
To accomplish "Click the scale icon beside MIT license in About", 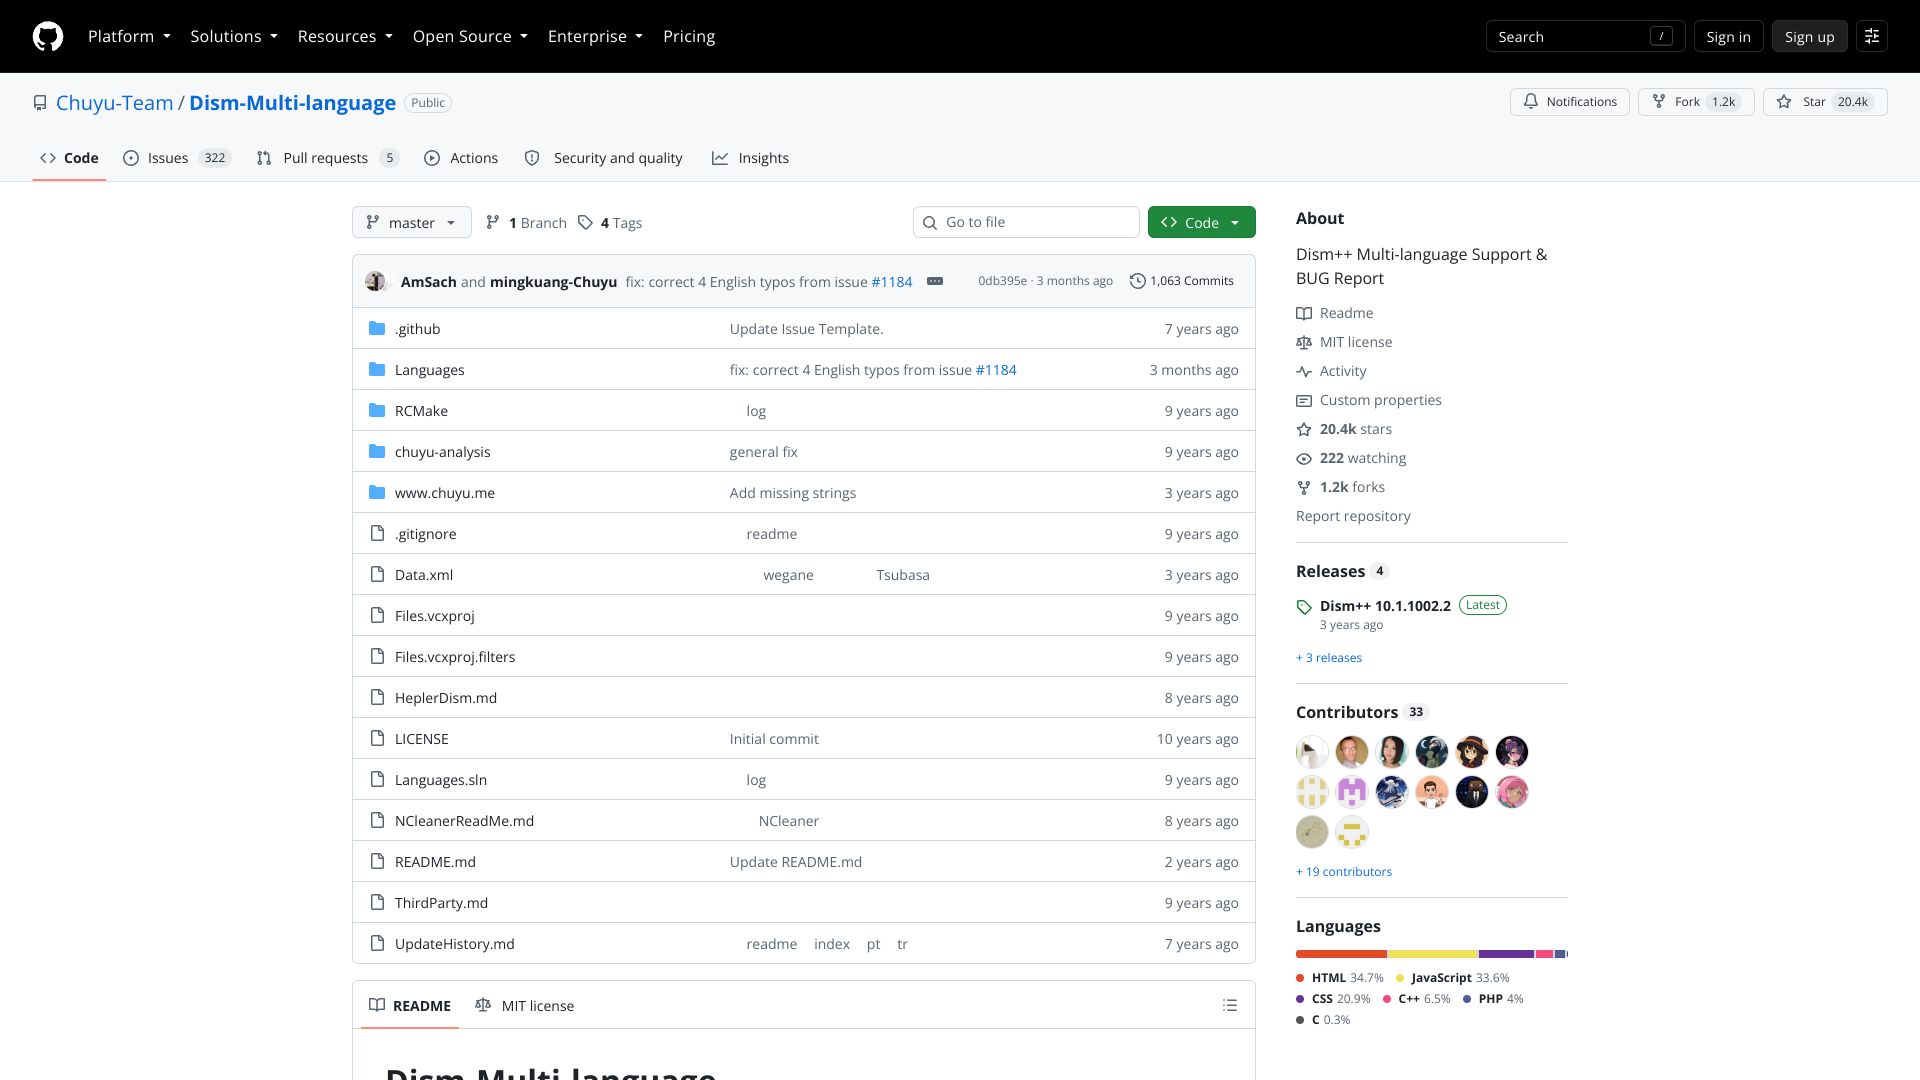I will 1304,342.
